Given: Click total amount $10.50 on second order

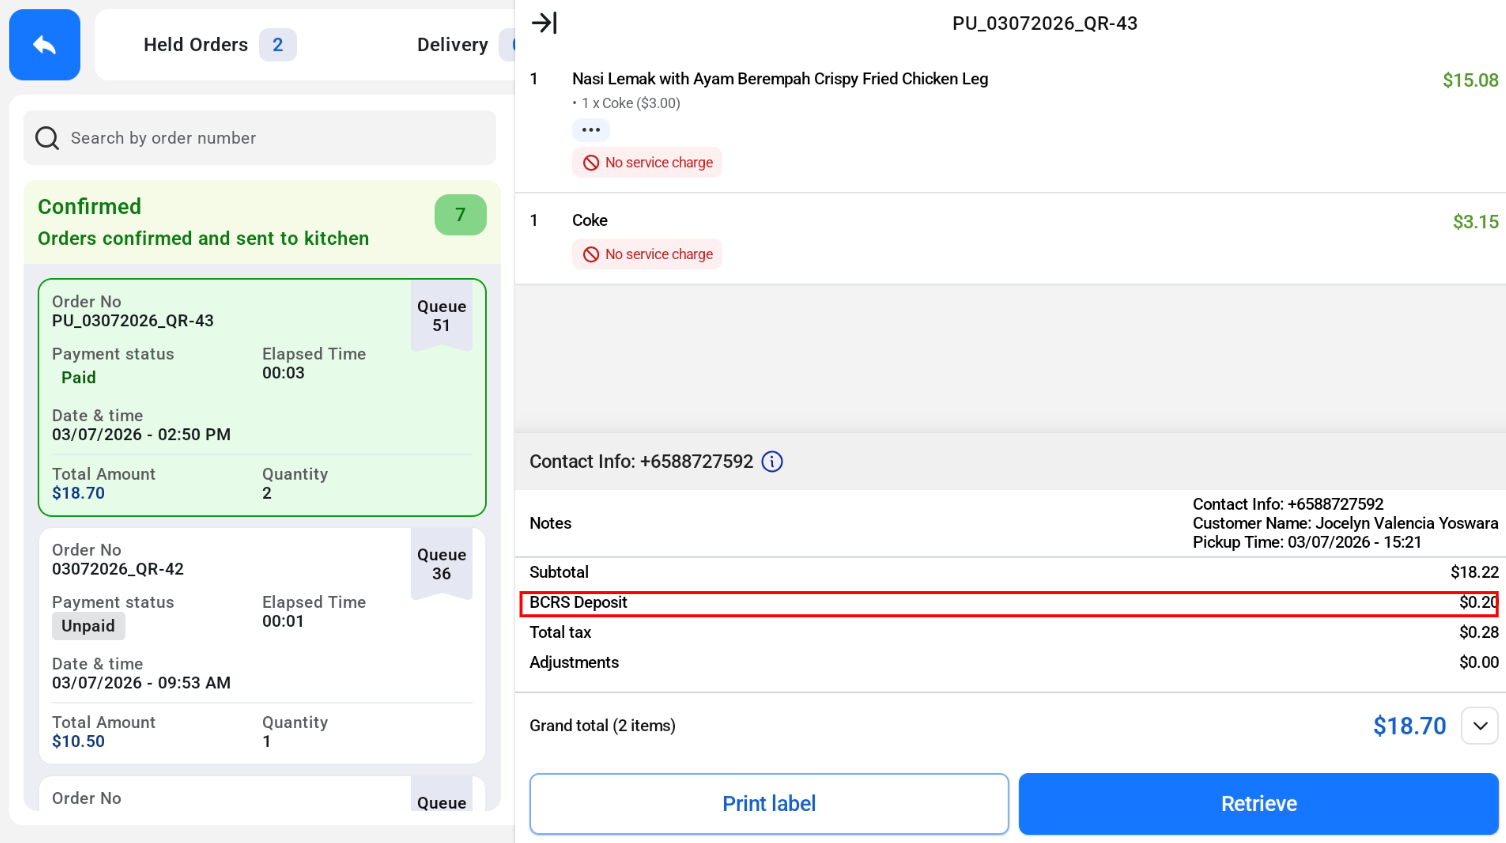Looking at the screenshot, I should coord(78,742).
